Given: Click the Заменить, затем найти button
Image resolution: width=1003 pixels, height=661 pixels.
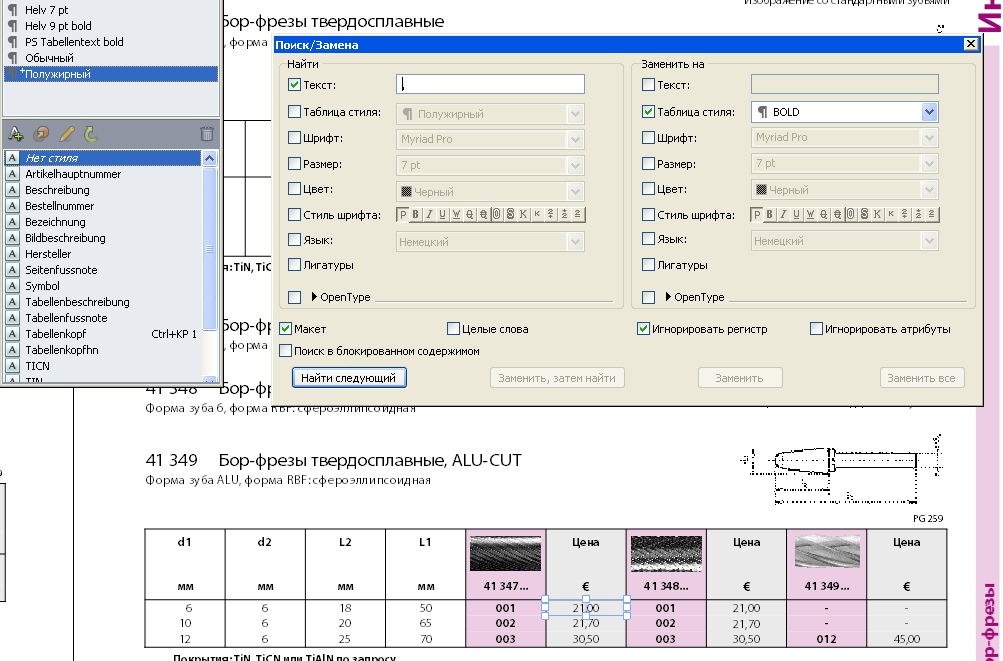Looking at the screenshot, I should click(x=557, y=378).
